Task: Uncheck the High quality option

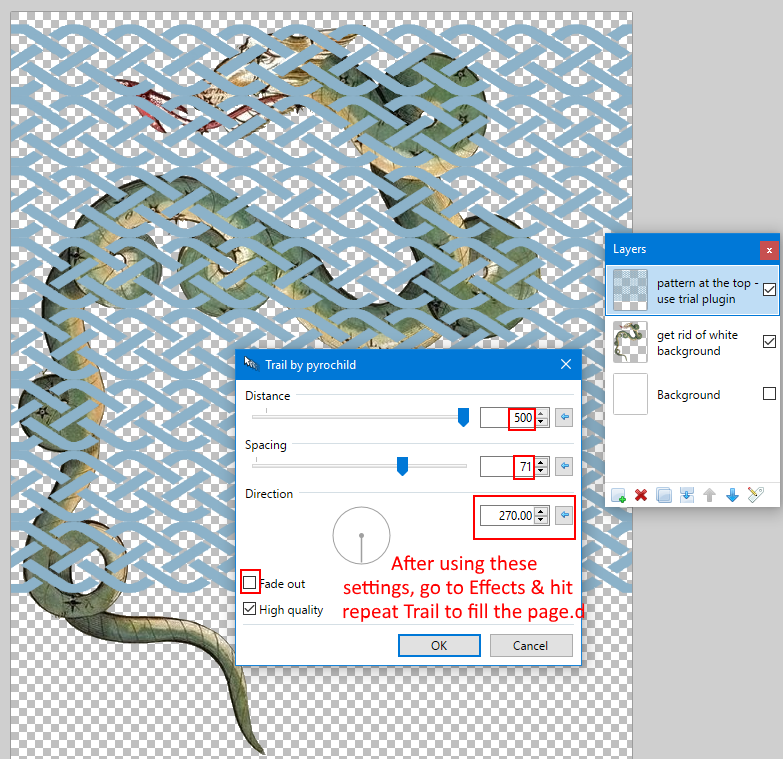Action: coord(249,609)
